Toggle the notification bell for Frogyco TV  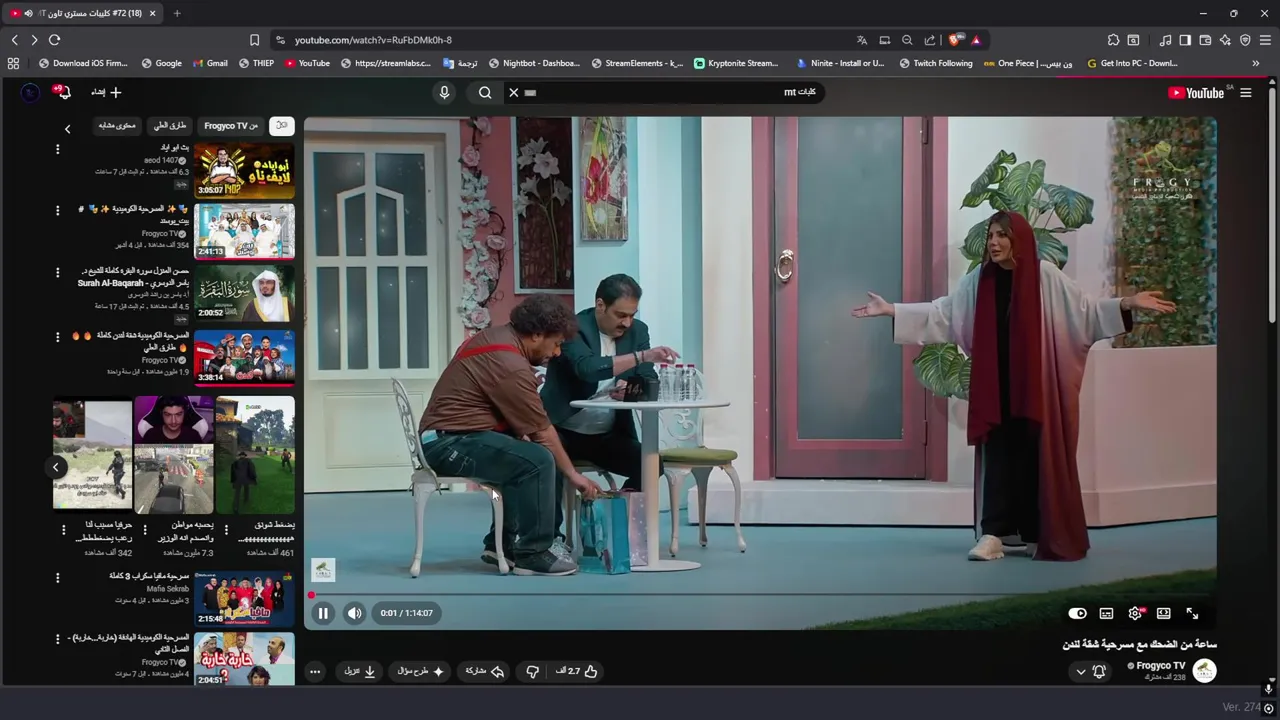point(1099,672)
